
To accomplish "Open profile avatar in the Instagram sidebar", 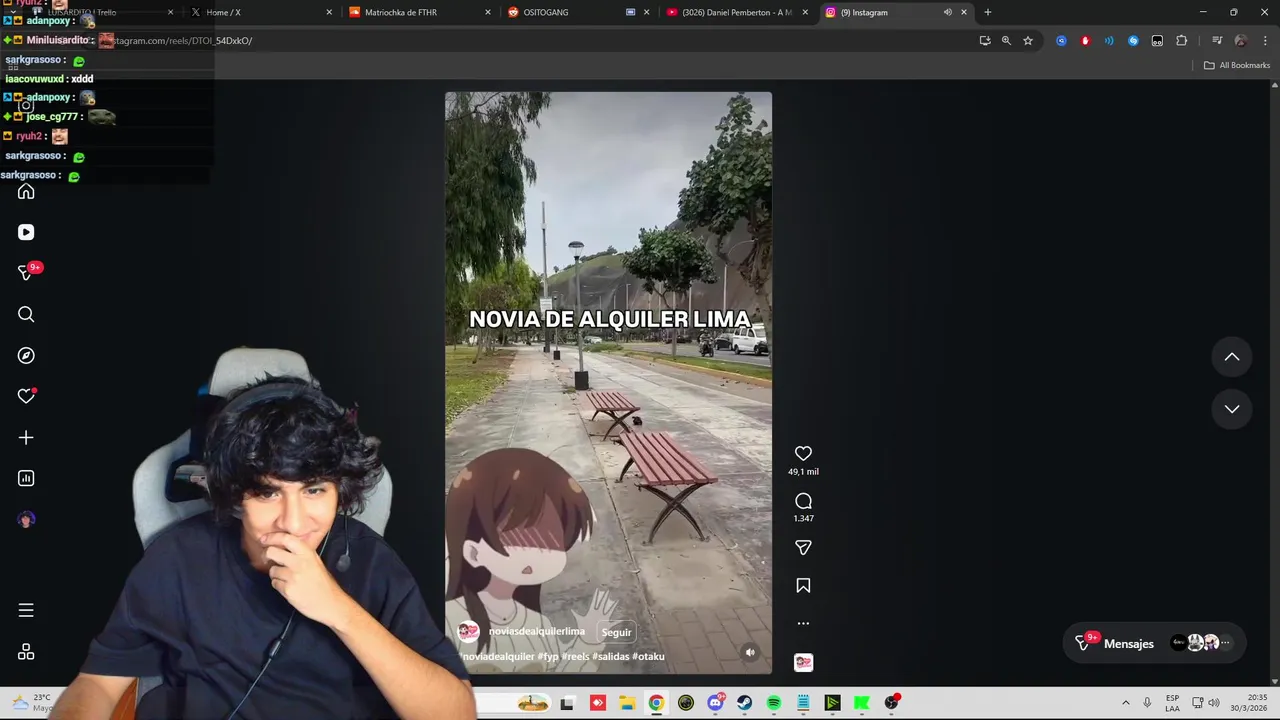I will coord(26,519).
